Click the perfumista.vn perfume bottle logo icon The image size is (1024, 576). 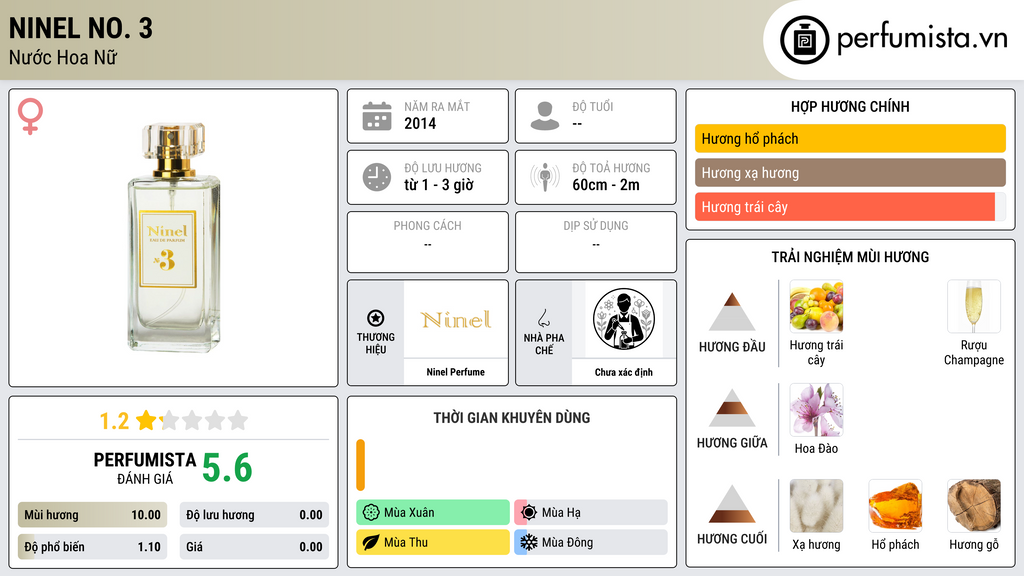pyautogui.click(x=804, y=40)
